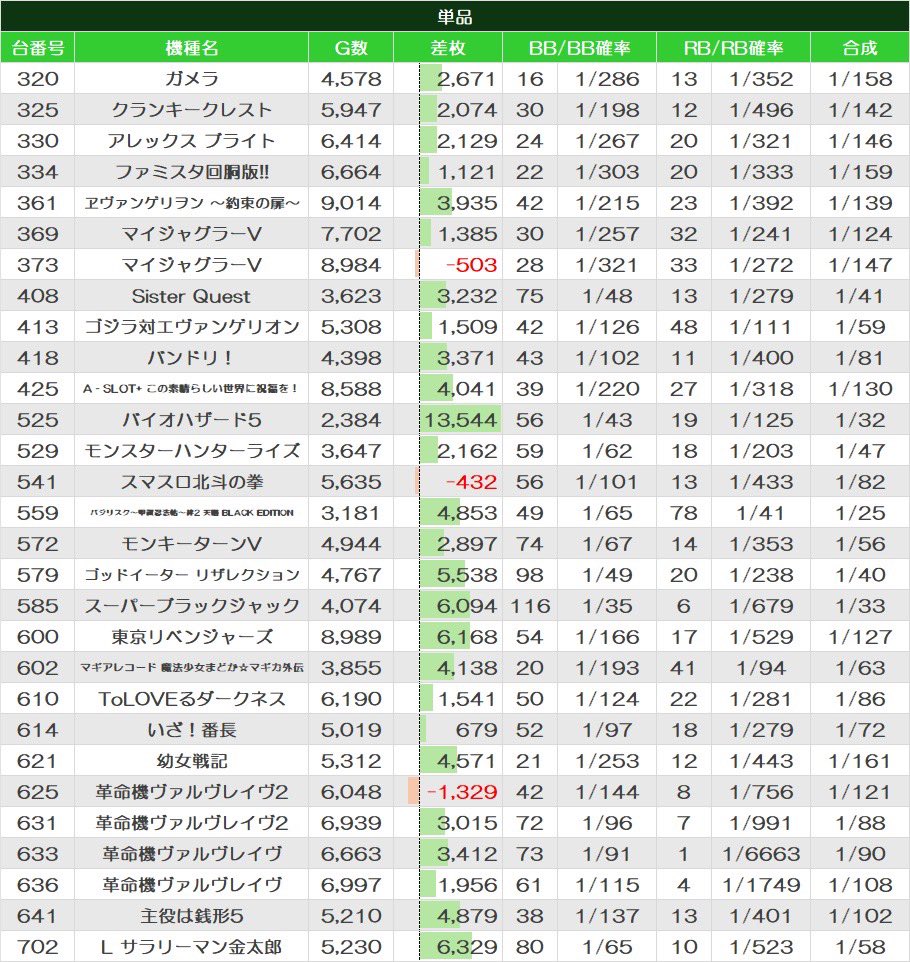The image size is (910, 962).
Task: Select machine name スマスロ北斗の拳
Action: point(191,482)
